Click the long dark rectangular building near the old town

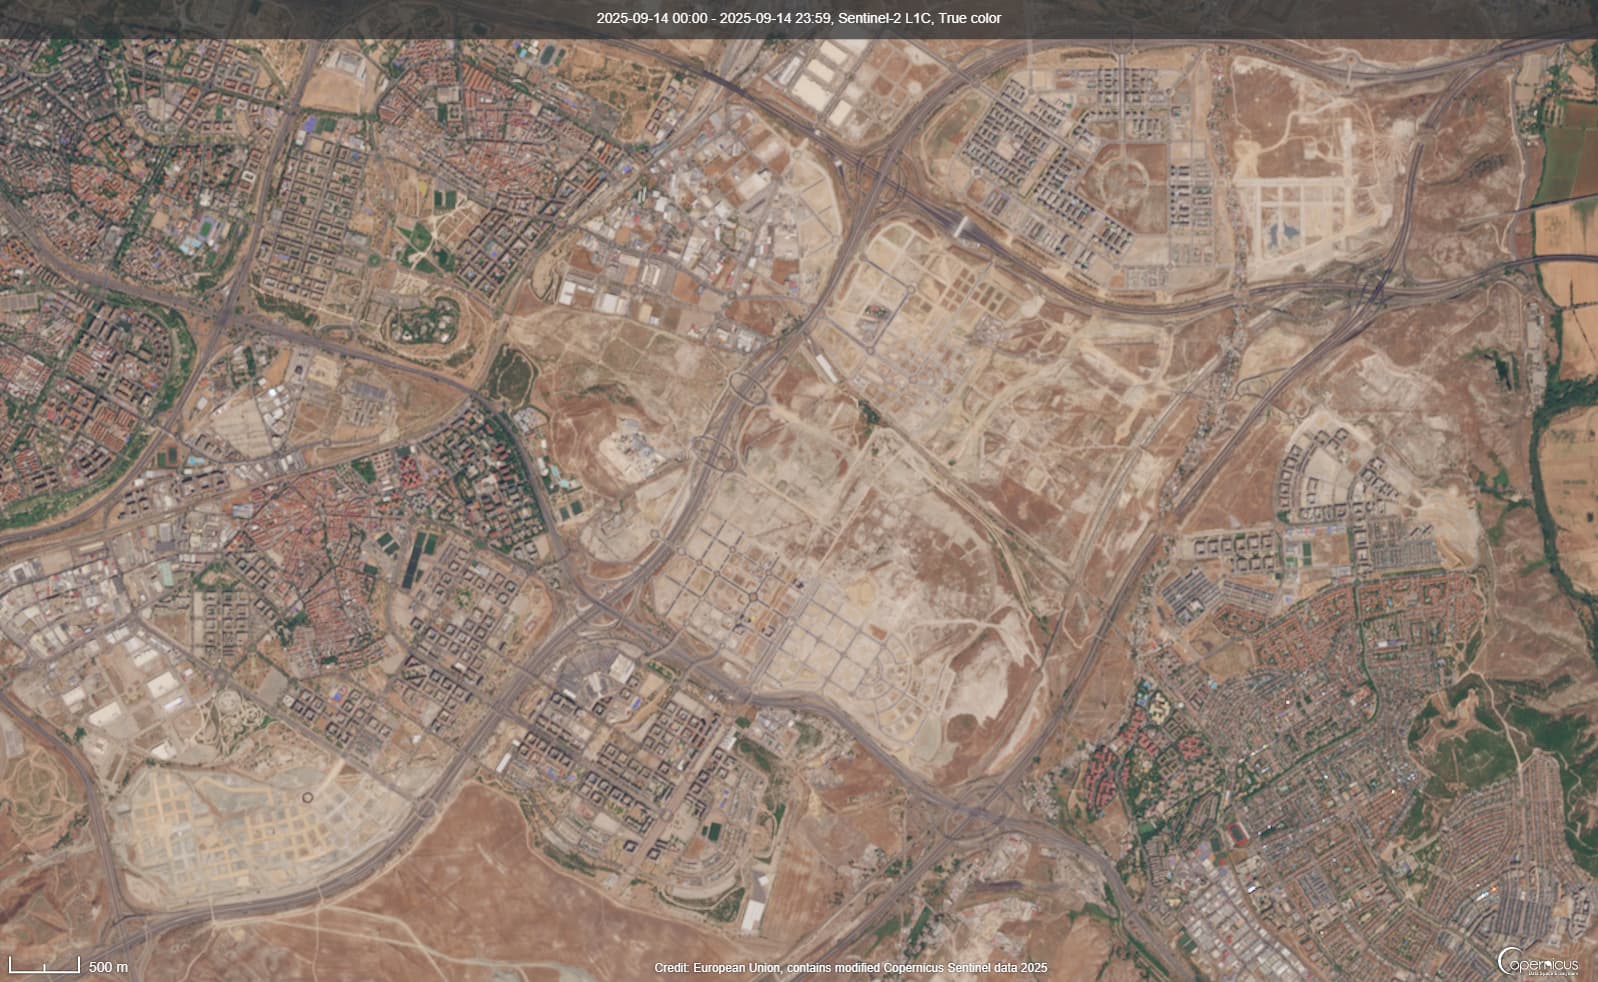tap(412, 564)
